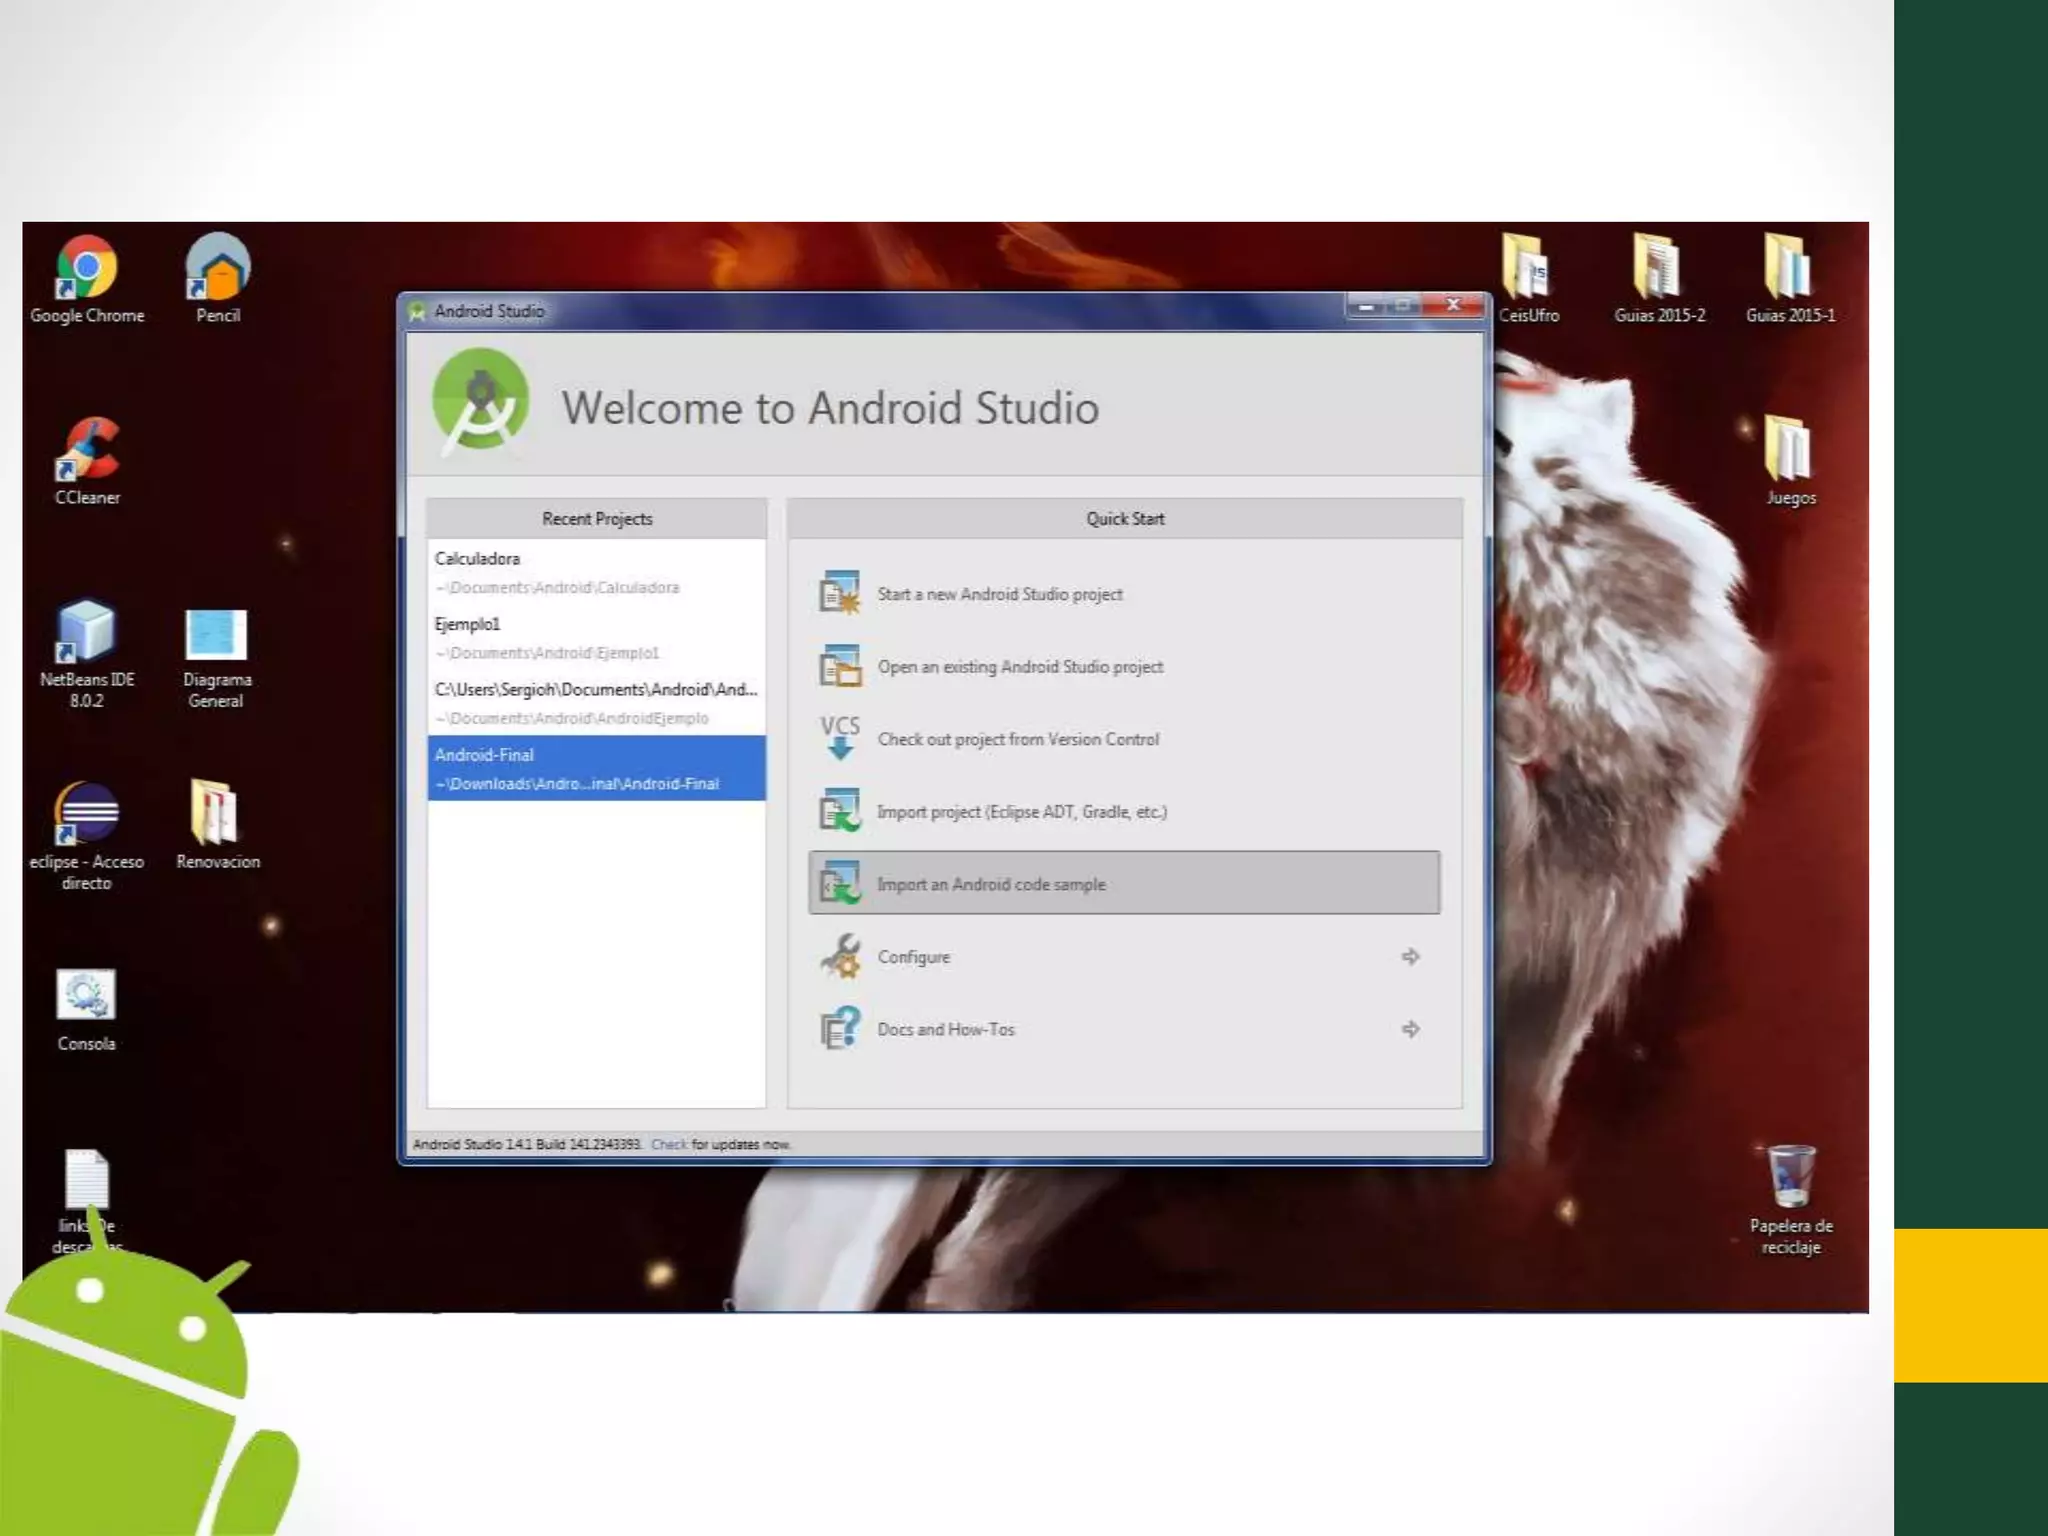Click the VCS checkout icon
2048x1536 pixels.
coord(840,738)
